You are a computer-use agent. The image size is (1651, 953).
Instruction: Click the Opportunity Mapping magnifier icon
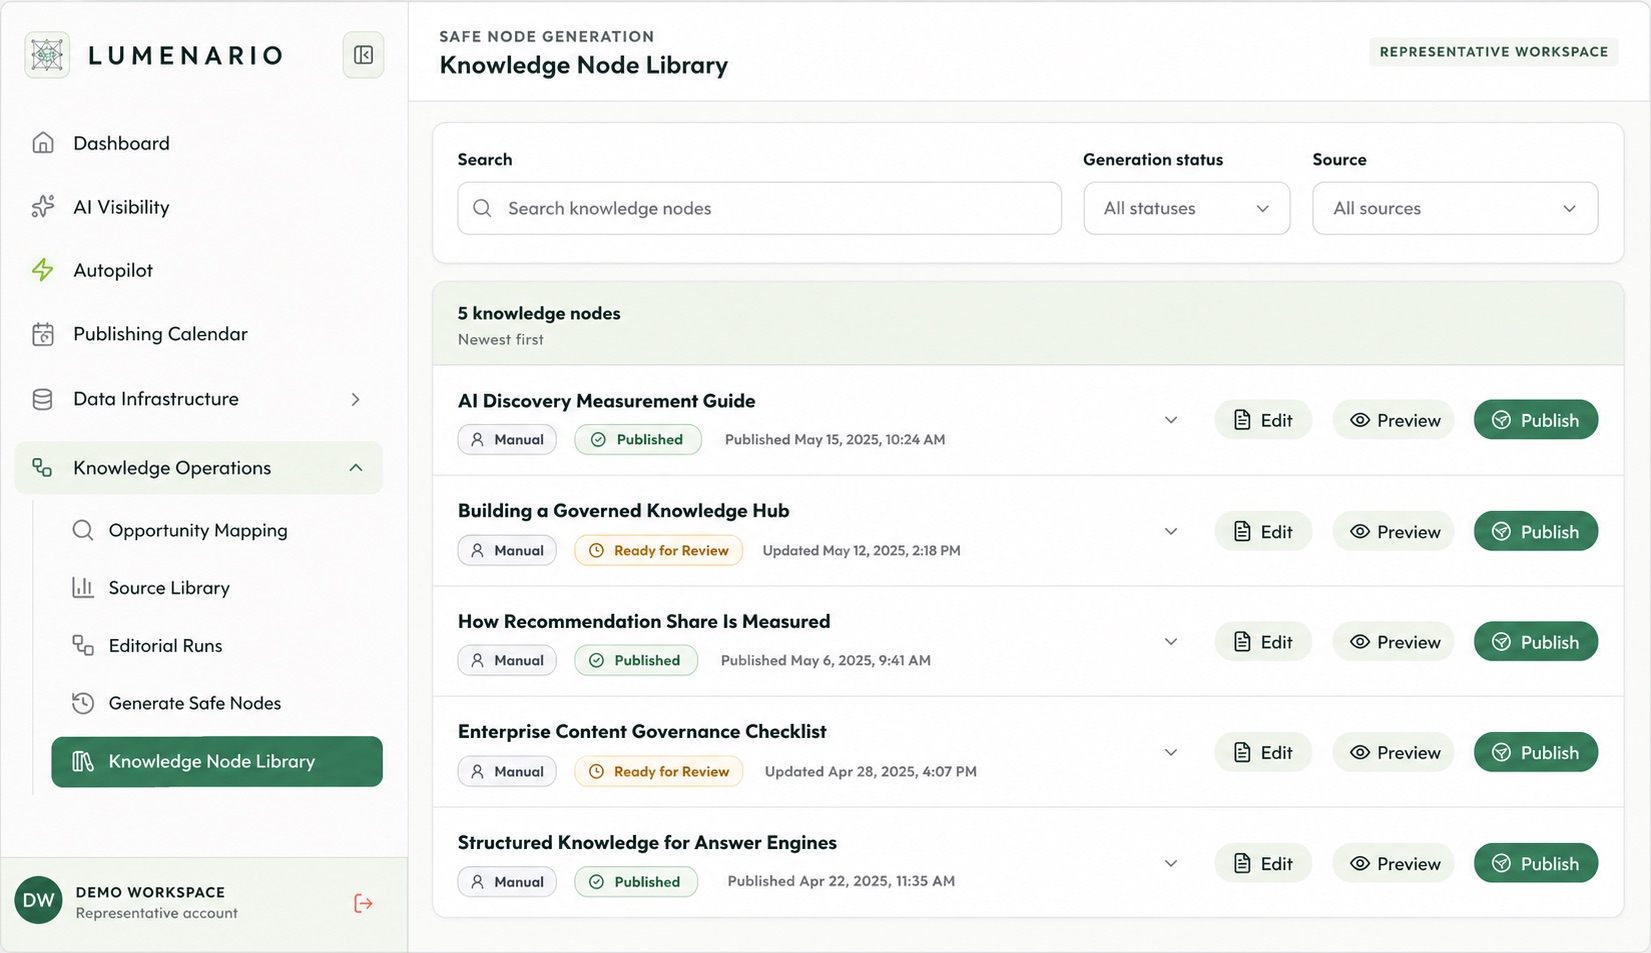pyautogui.click(x=83, y=530)
